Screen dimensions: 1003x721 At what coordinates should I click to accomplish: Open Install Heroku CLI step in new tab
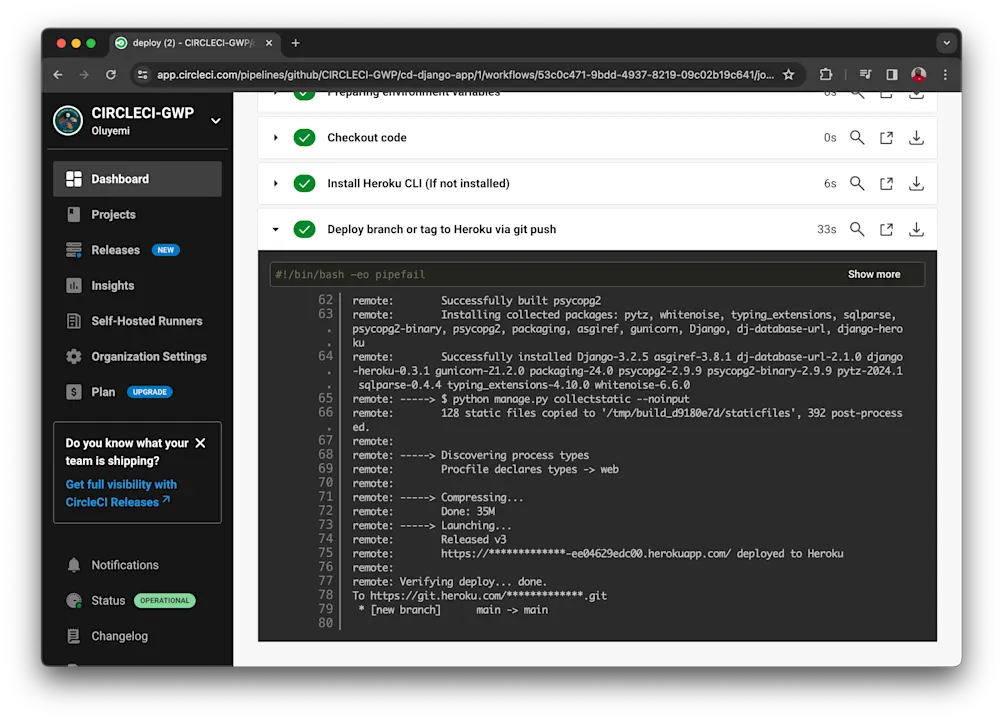(885, 183)
